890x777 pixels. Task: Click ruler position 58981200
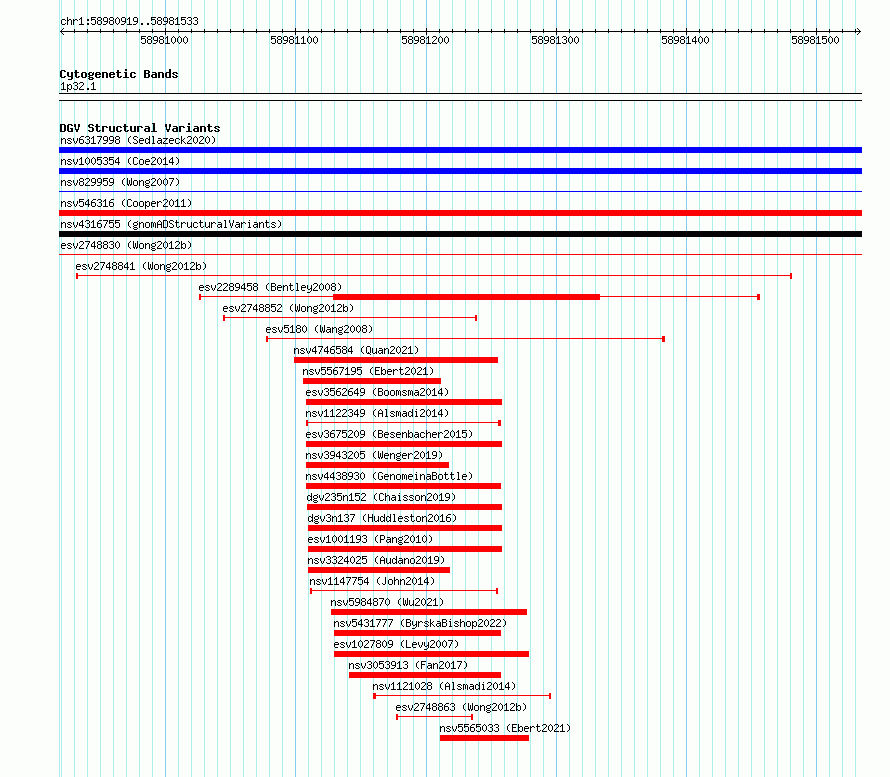pyautogui.click(x=425, y=40)
